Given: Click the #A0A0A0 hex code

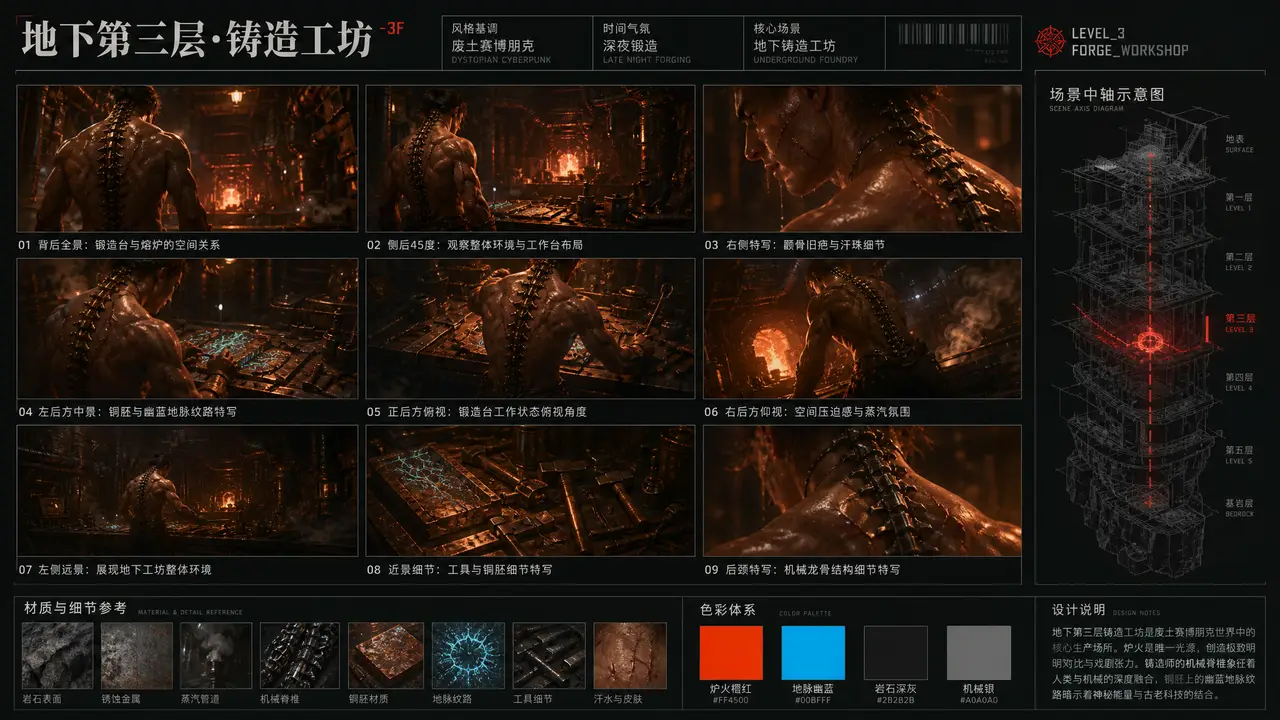Looking at the screenshot, I should 979,703.
